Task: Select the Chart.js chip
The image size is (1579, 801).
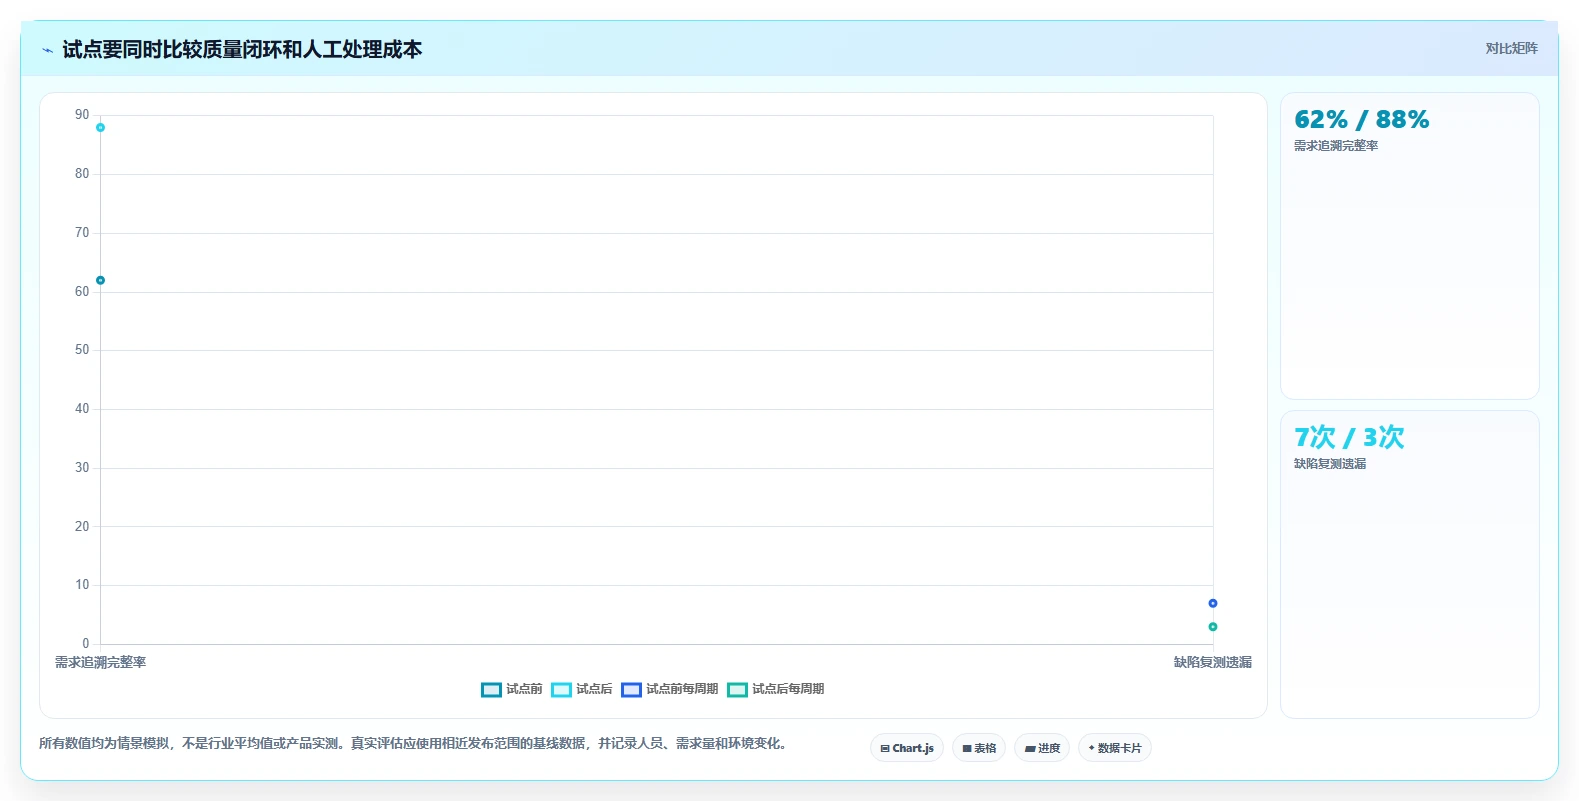Action: (907, 748)
